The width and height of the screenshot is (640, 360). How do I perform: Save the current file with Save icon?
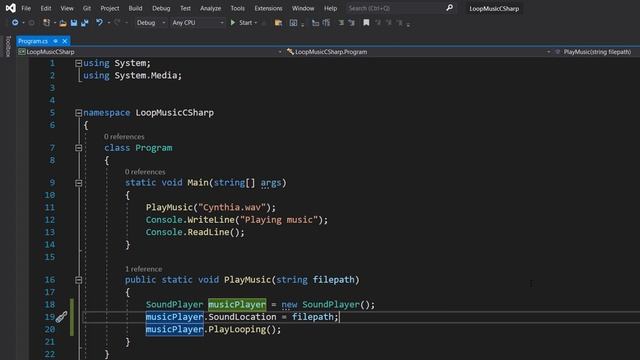[74, 23]
